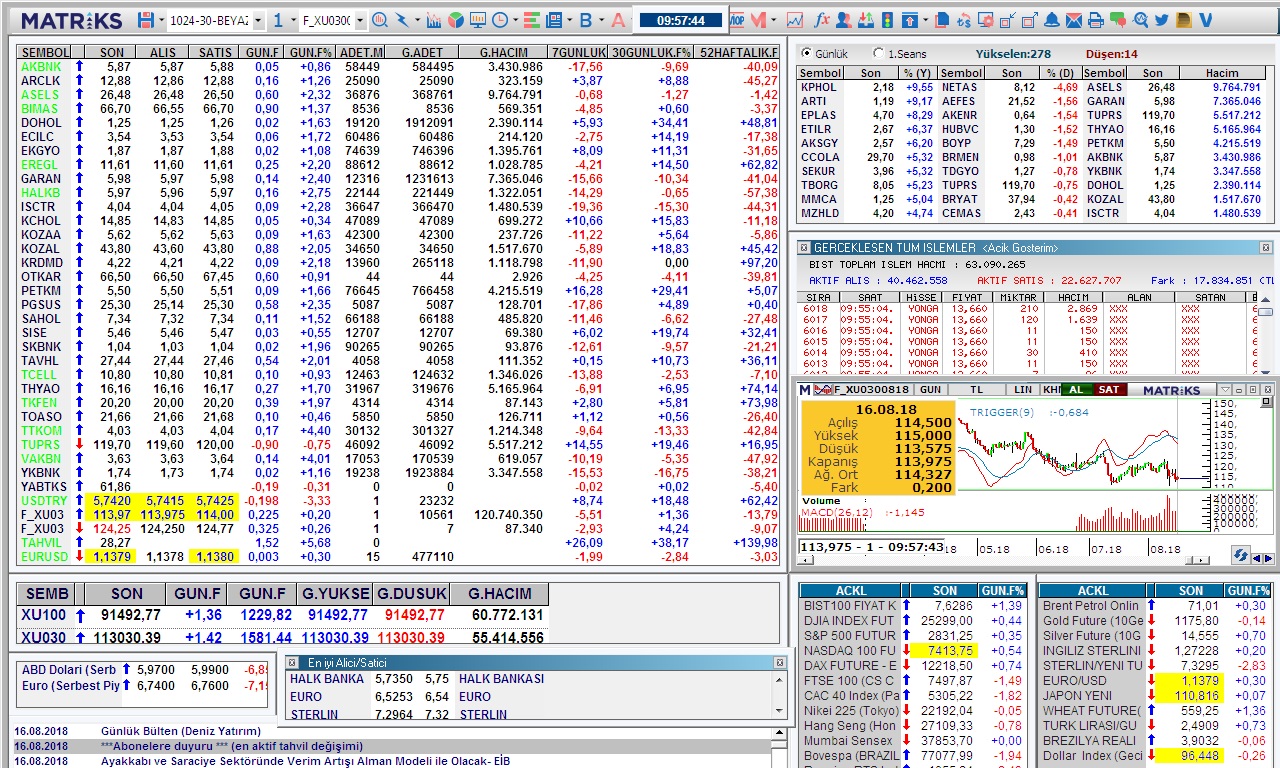Click the GARAN symbol row
The width and height of the screenshot is (1280, 768).
tap(398, 178)
